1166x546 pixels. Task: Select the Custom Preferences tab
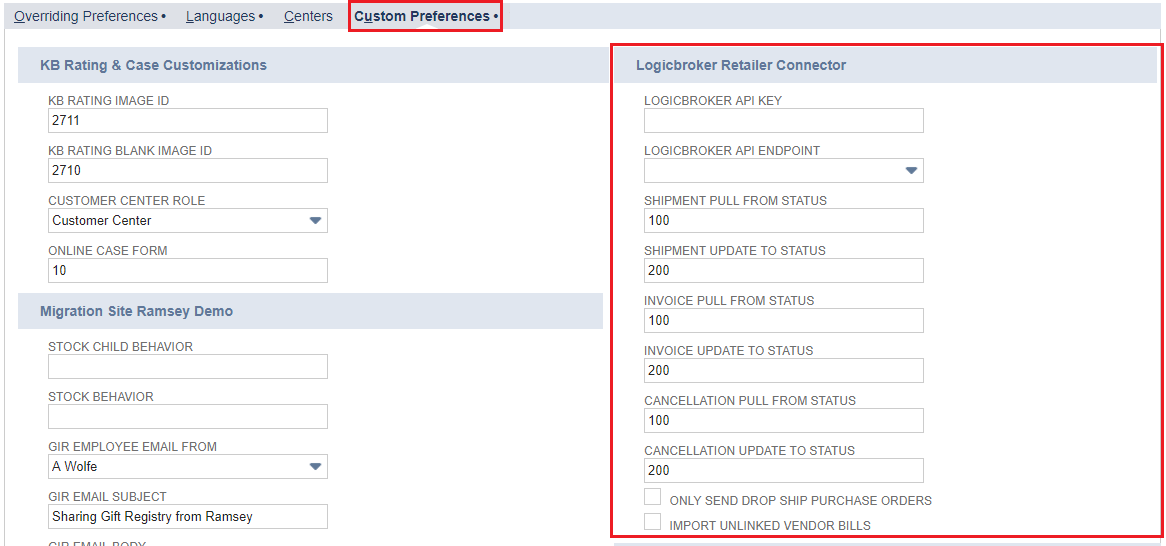[422, 17]
